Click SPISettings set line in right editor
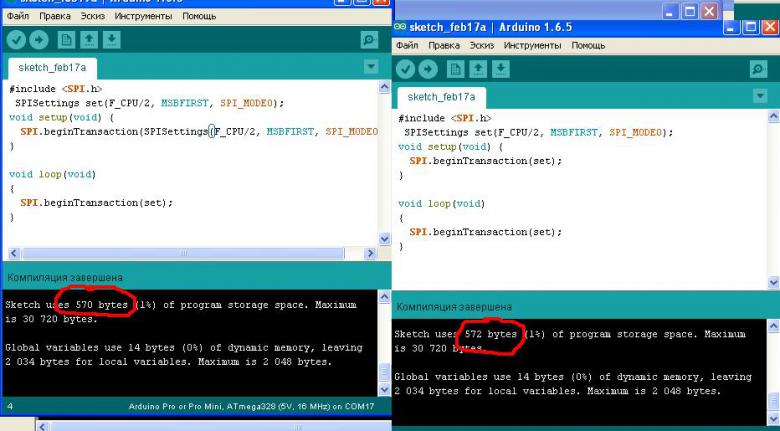Viewport: 780px width, 431px height. point(538,132)
